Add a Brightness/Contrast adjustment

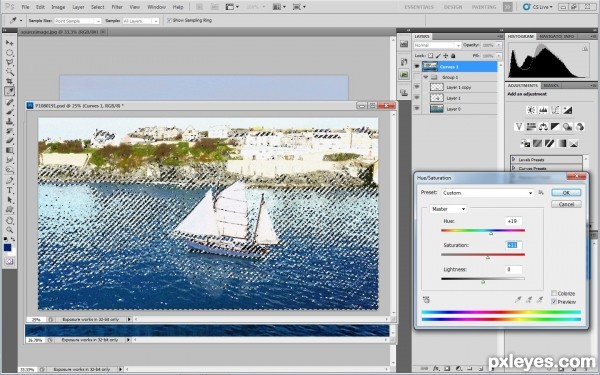point(531,110)
